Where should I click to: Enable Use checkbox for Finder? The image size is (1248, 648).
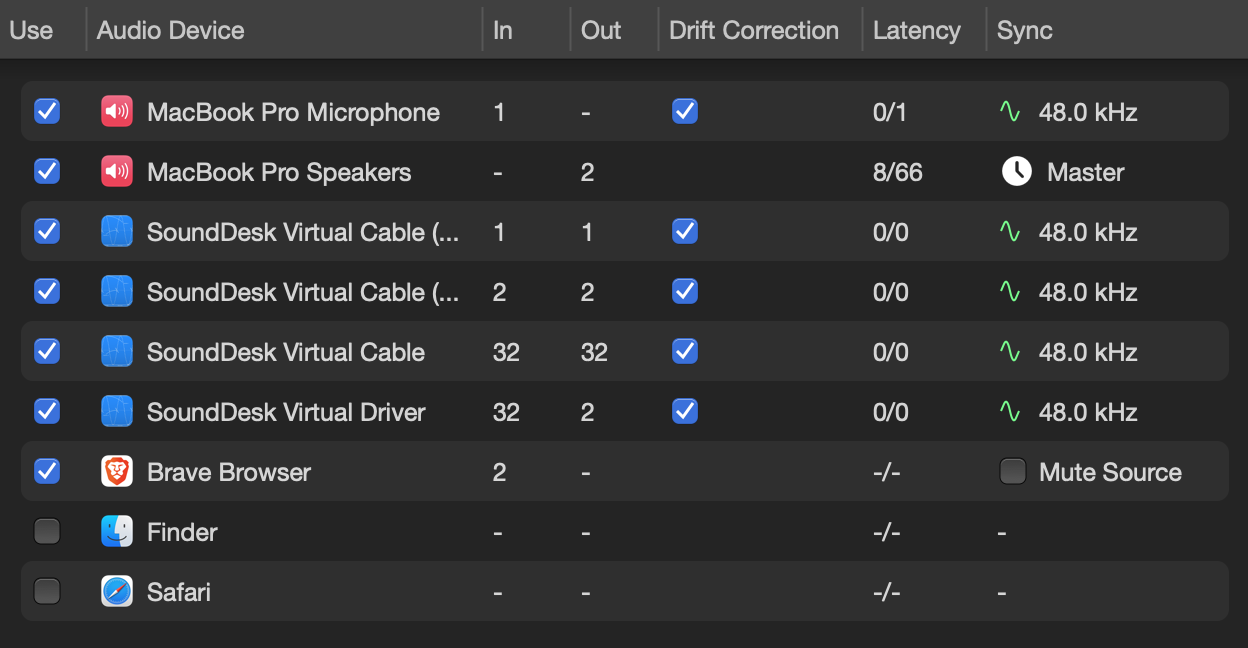[47, 531]
